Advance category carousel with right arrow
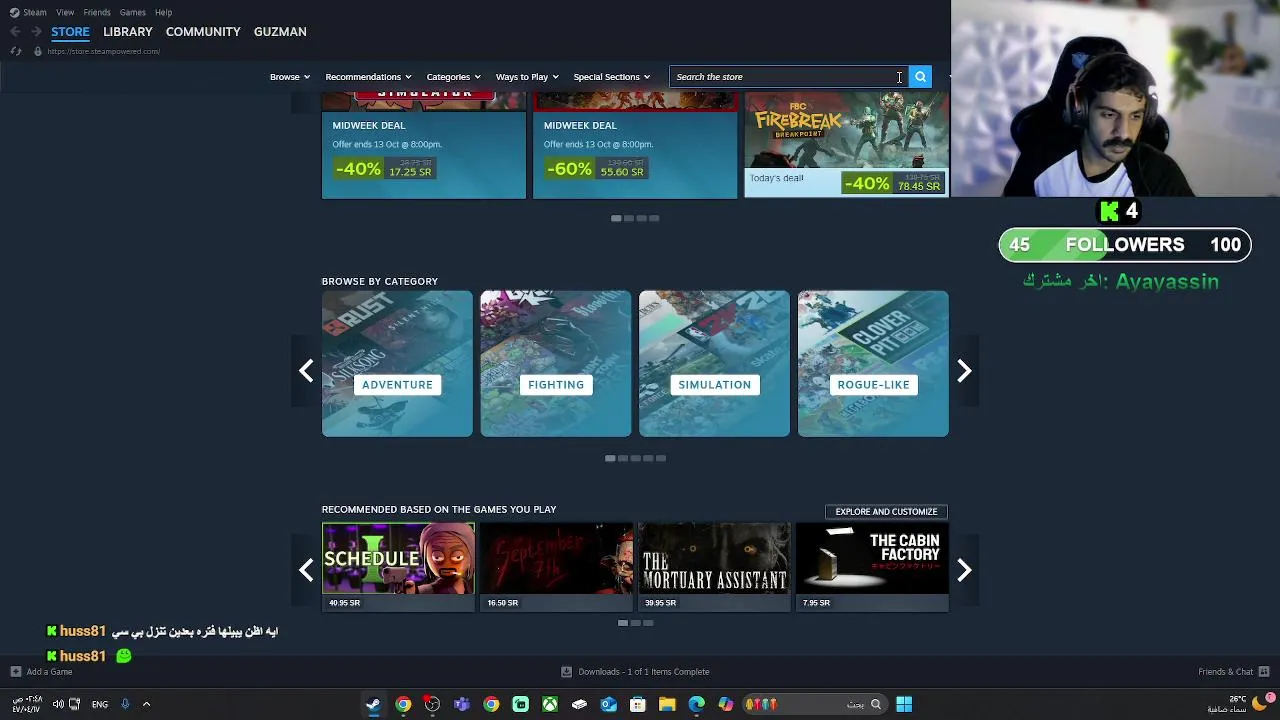 point(964,371)
